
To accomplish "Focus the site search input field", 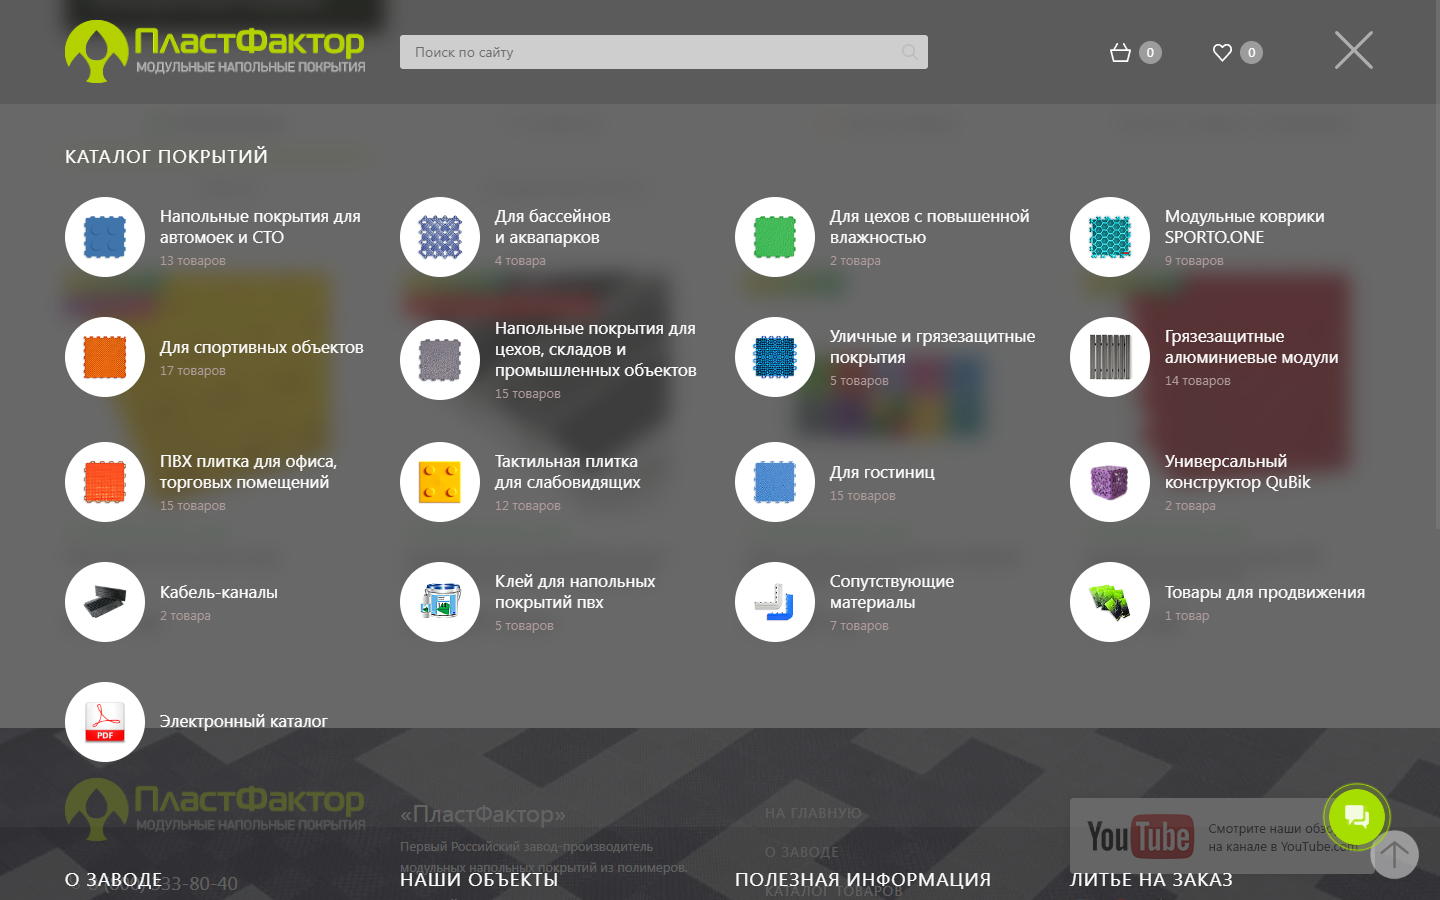I will click(x=650, y=52).
